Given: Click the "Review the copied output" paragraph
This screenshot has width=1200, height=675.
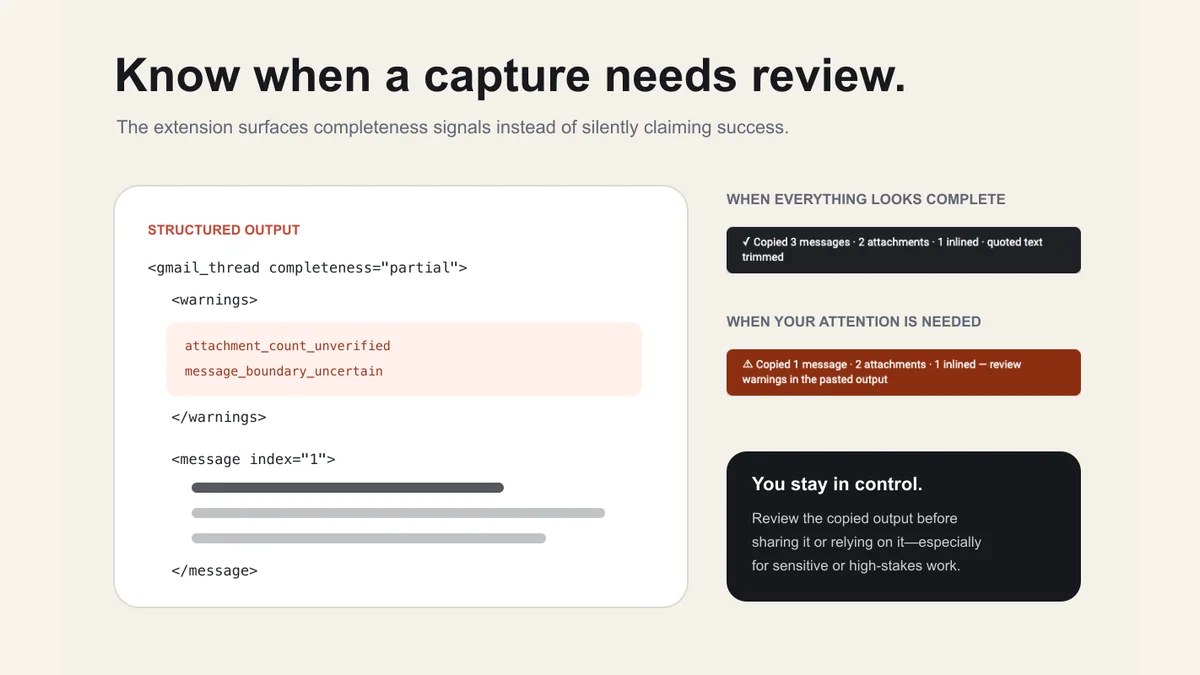Looking at the screenshot, I should point(867,542).
